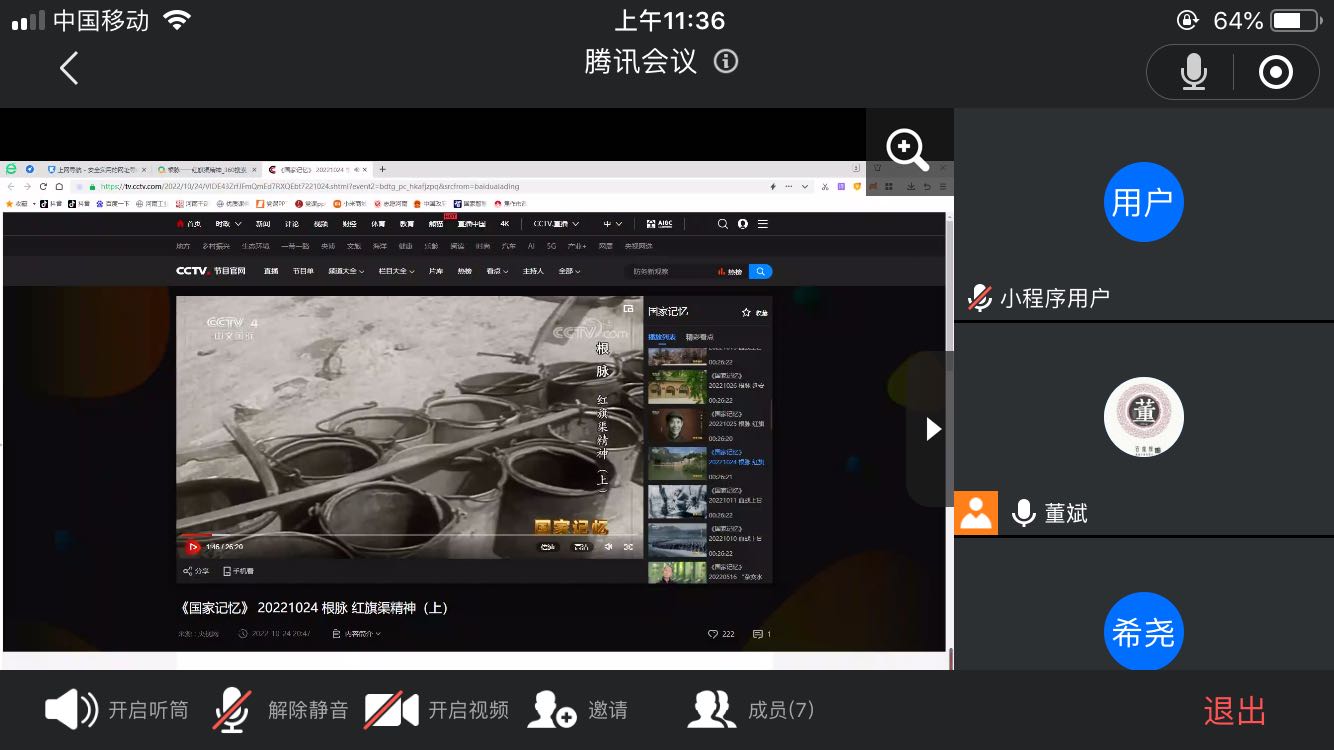Click blue search button on CCTV site
This screenshot has width=1334, height=750.
coord(760,271)
